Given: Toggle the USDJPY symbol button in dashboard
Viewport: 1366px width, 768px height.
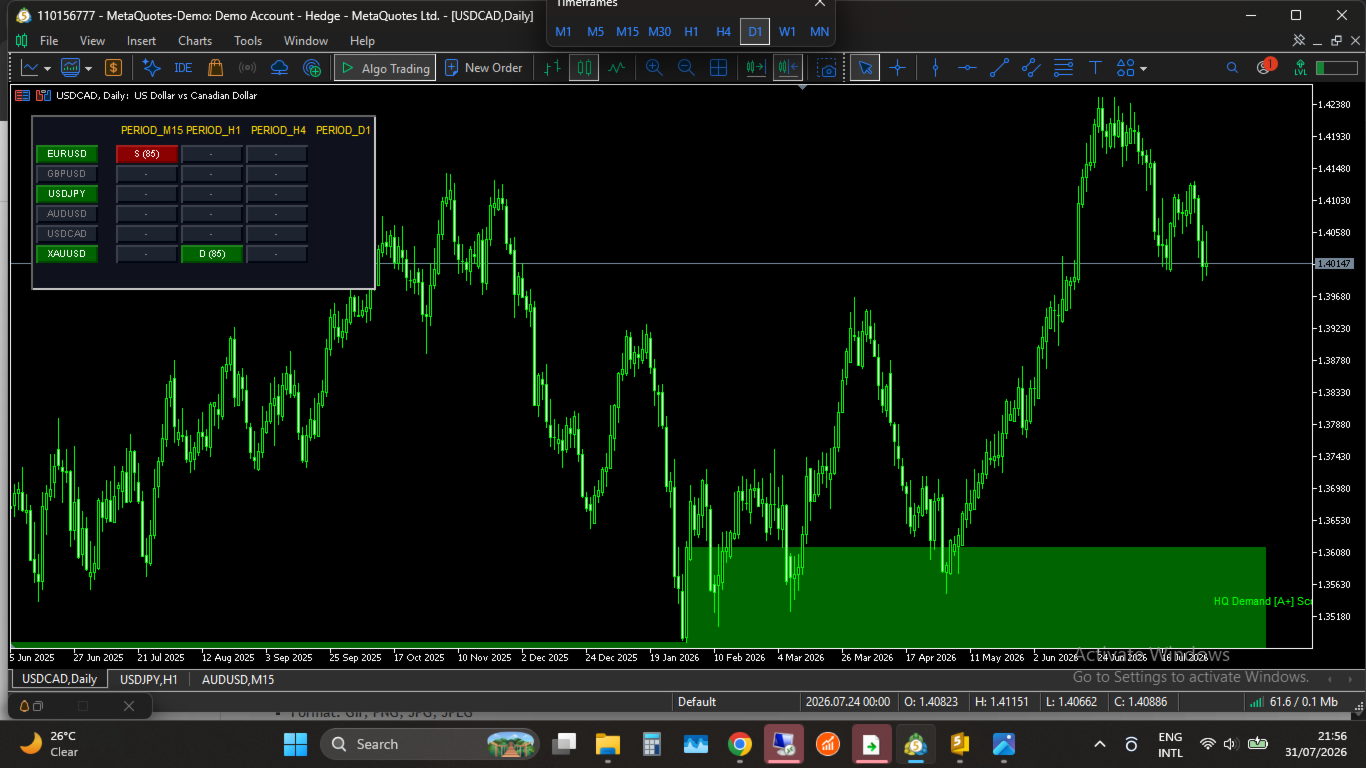Looking at the screenshot, I should tap(67, 194).
